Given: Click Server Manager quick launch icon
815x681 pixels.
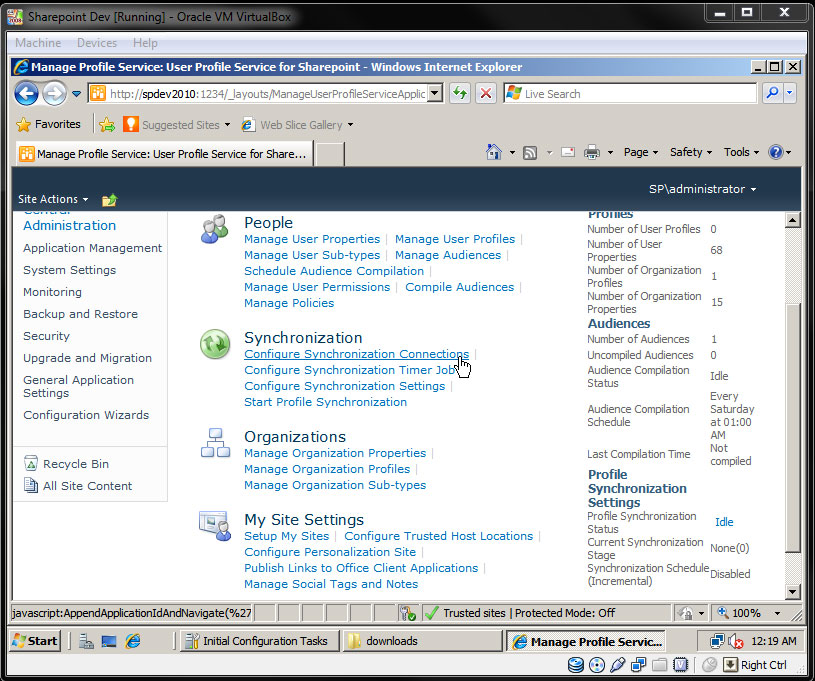Looking at the screenshot, I should click(86, 641).
